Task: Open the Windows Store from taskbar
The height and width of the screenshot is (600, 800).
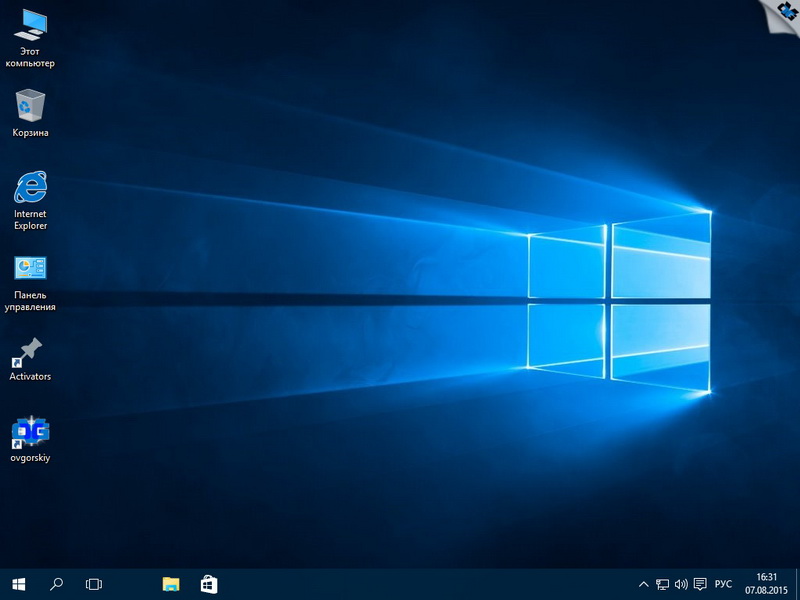Action: coord(209,584)
